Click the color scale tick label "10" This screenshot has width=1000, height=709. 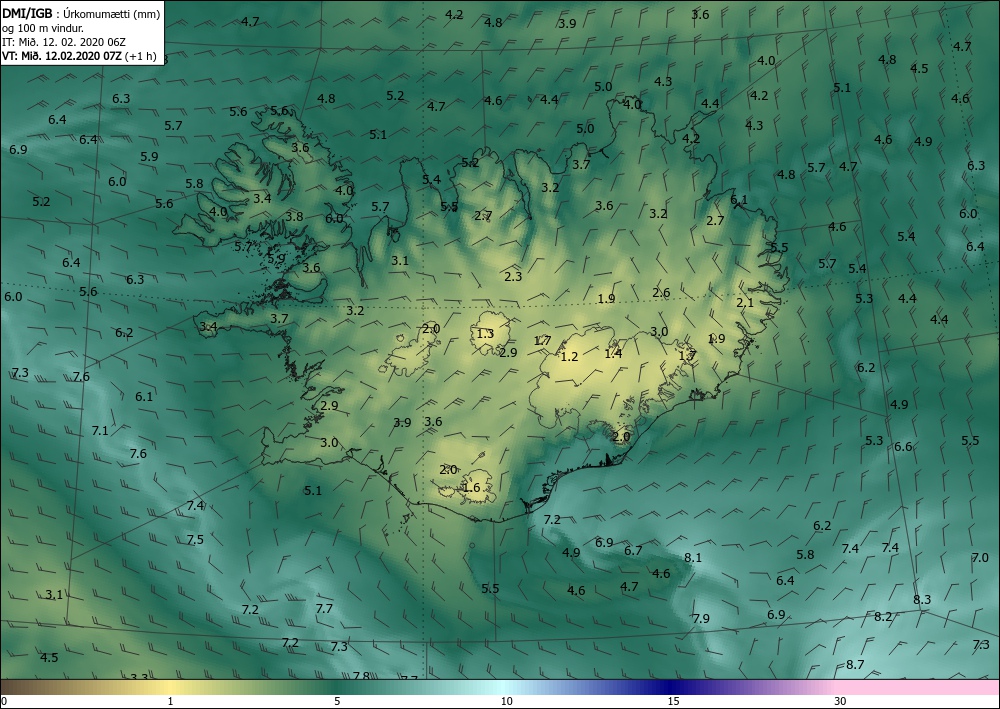click(x=506, y=702)
